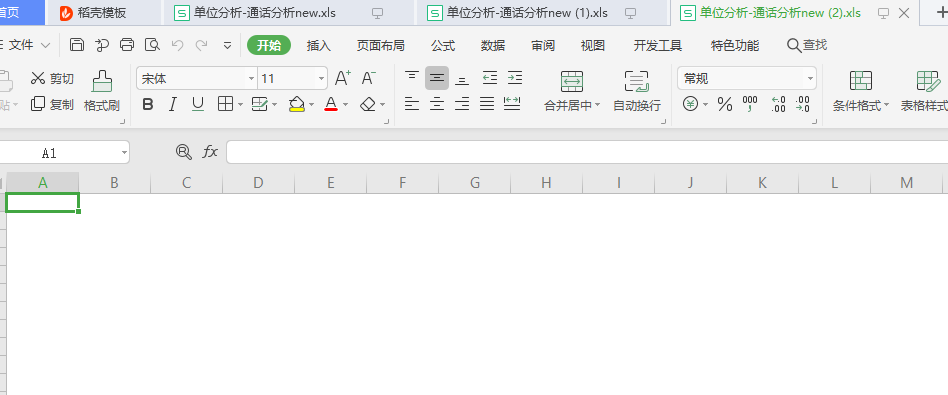
Task: Switch to the 数据 ribbon tab
Action: click(x=493, y=45)
